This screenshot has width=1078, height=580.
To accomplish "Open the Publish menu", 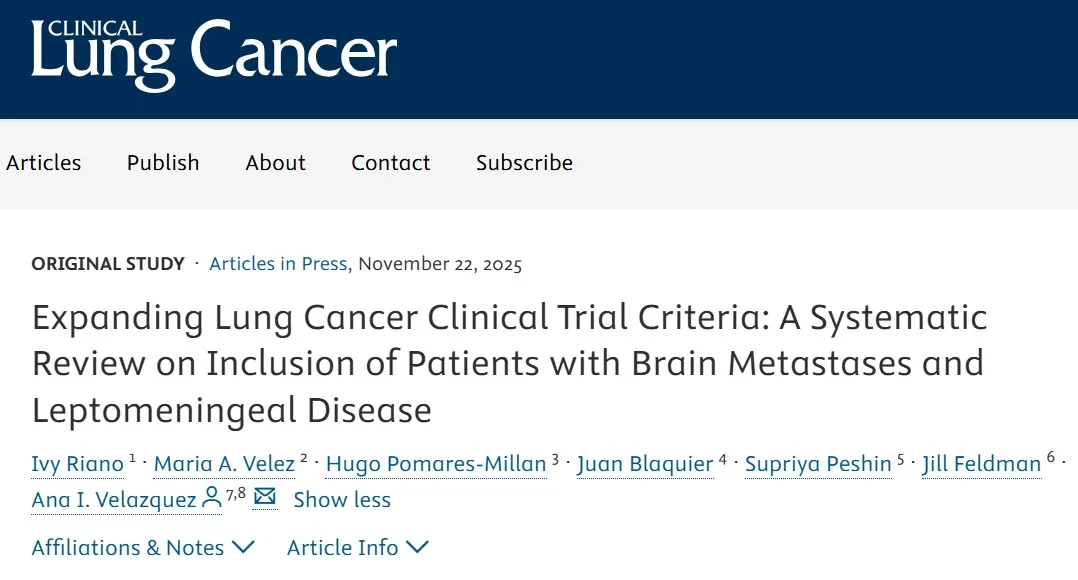I will (x=162, y=162).
